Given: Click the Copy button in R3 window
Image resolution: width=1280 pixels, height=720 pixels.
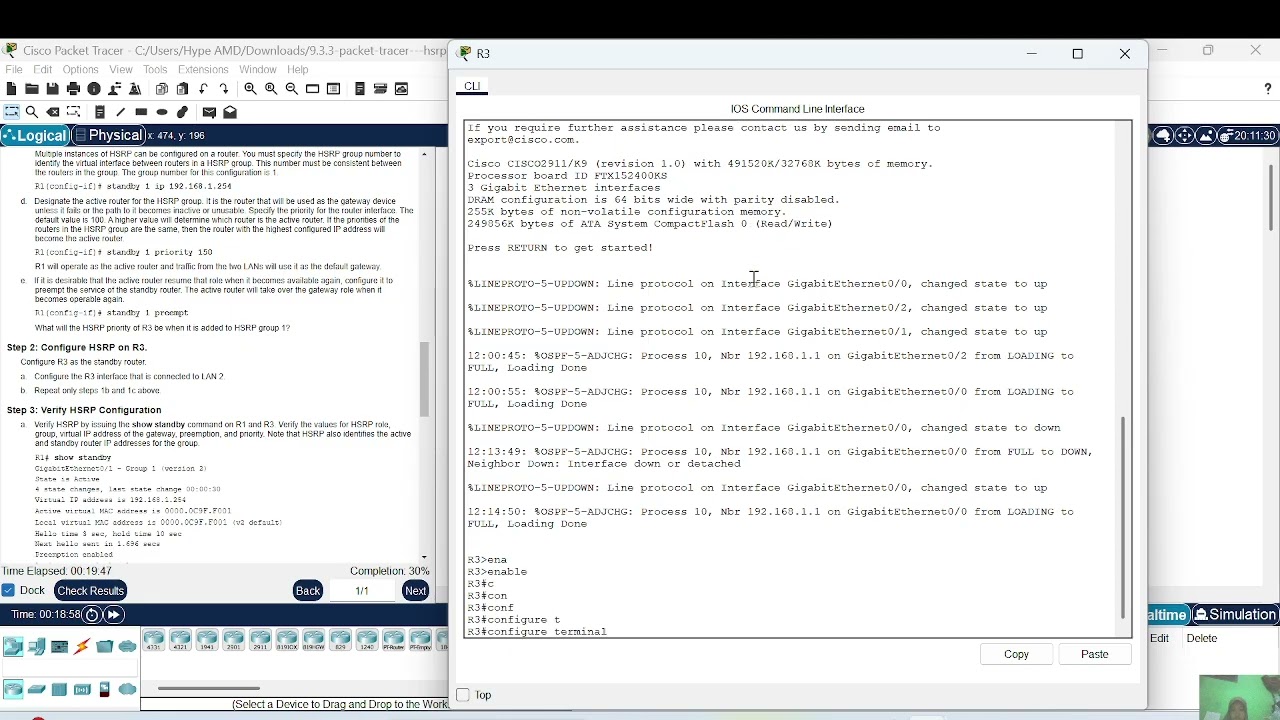Looking at the screenshot, I should (x=1016, y=654).
